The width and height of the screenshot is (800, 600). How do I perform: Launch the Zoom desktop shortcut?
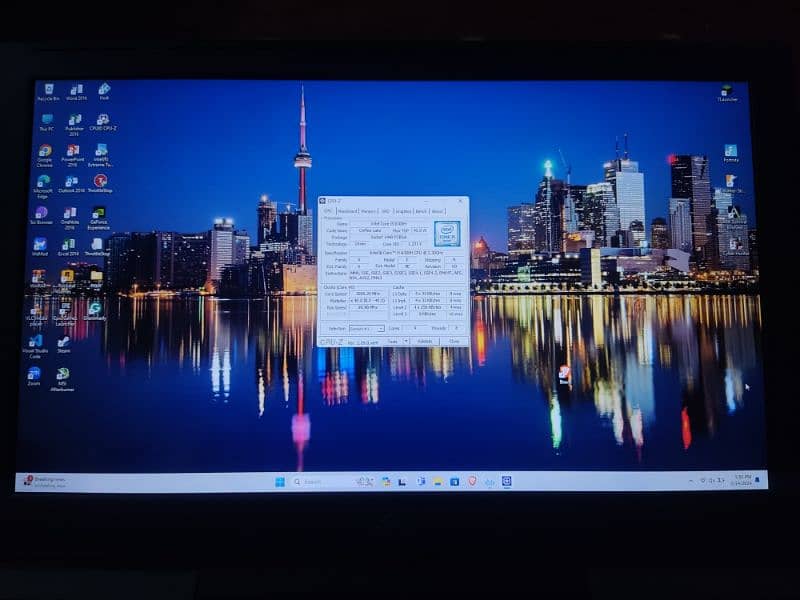[34, 374]
